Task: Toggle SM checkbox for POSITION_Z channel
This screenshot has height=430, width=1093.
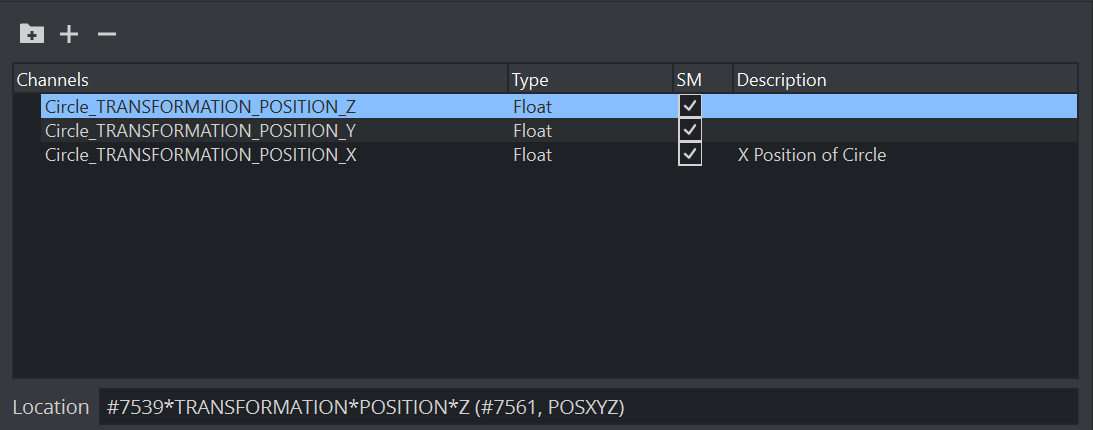Action: pyautogui.click(x=690, y=106)
